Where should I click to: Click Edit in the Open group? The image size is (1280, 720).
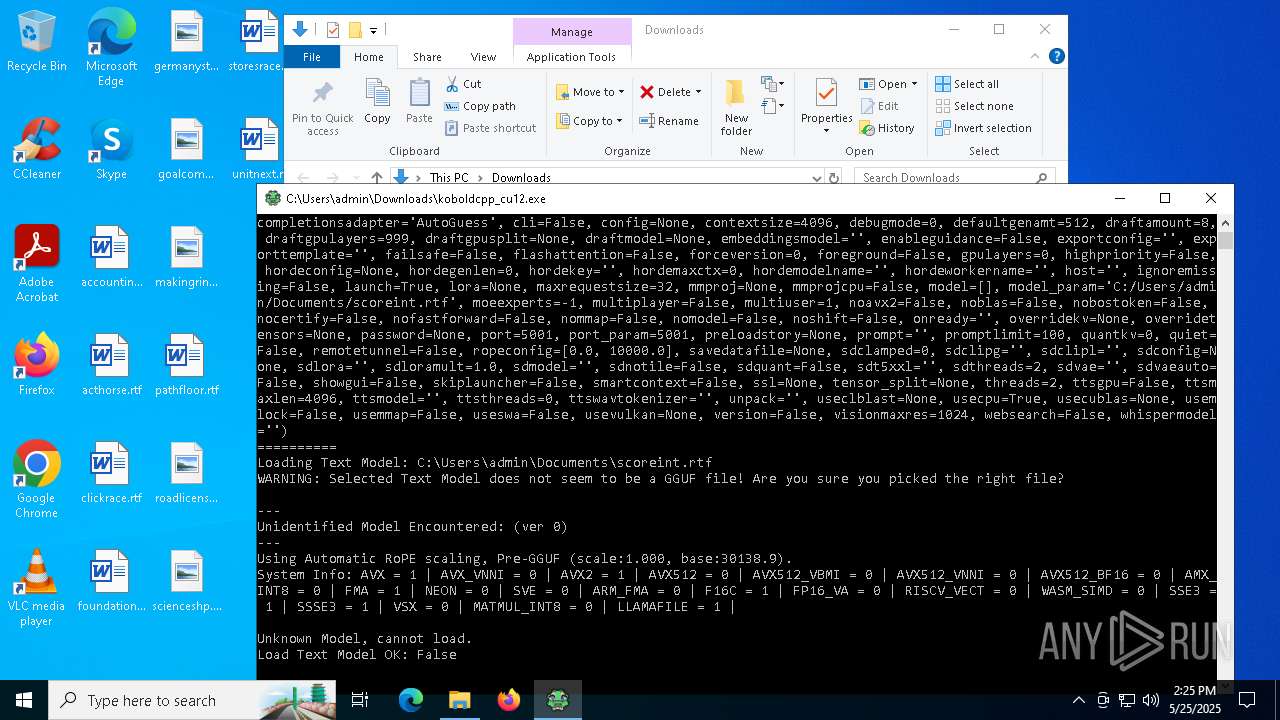pyautogui.click(x=879, y=106)
